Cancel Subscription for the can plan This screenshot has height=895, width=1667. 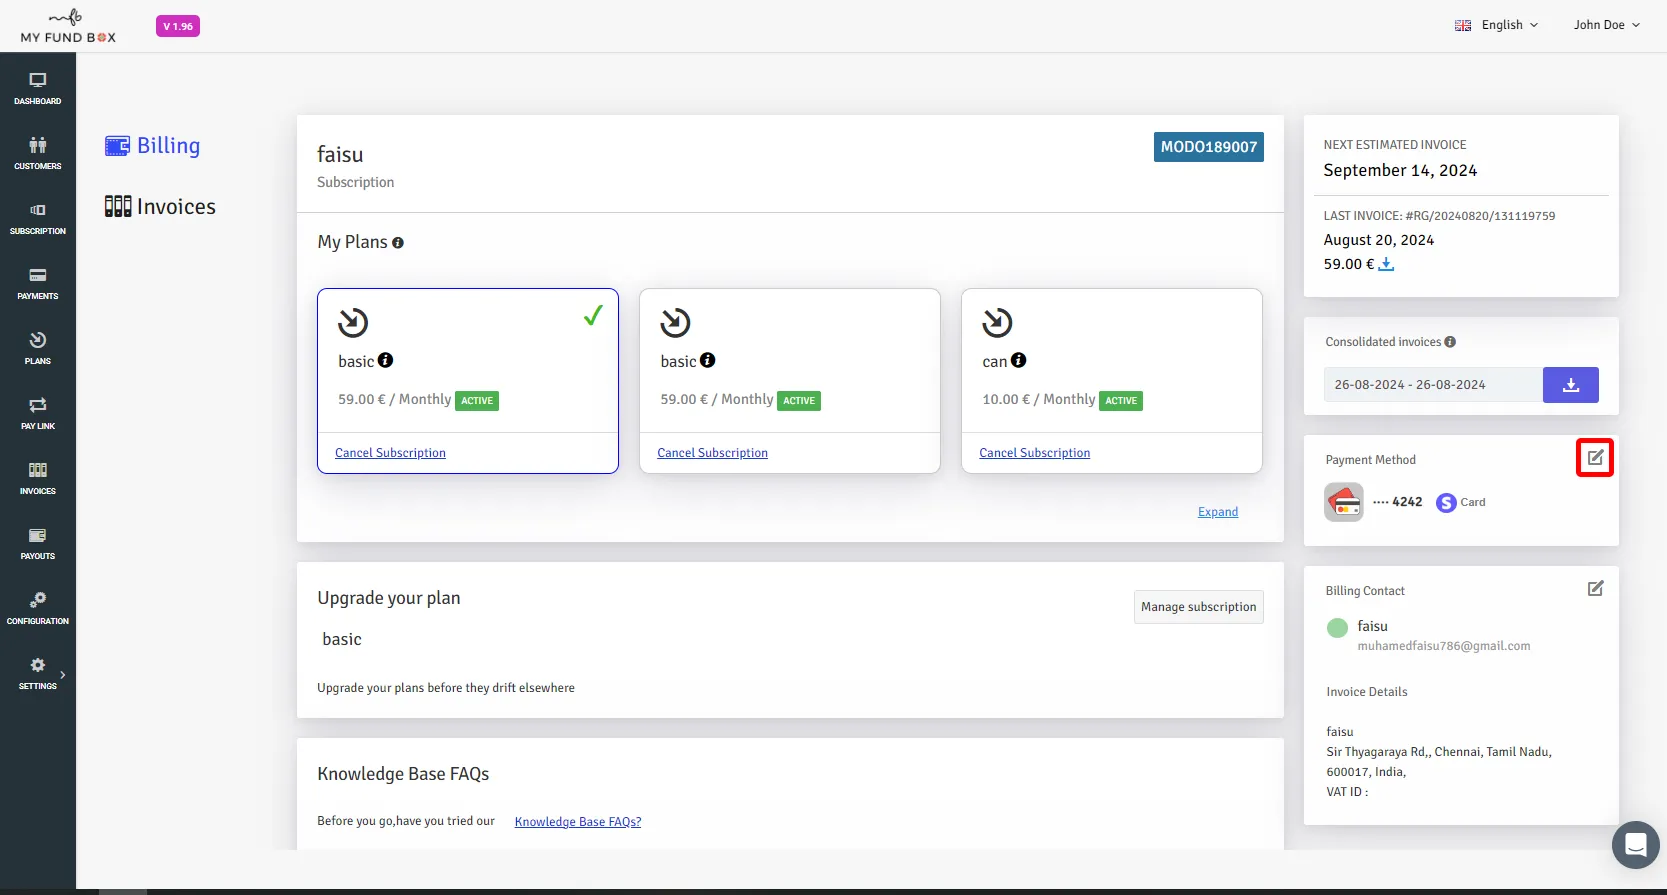[x=1035, y=453]
